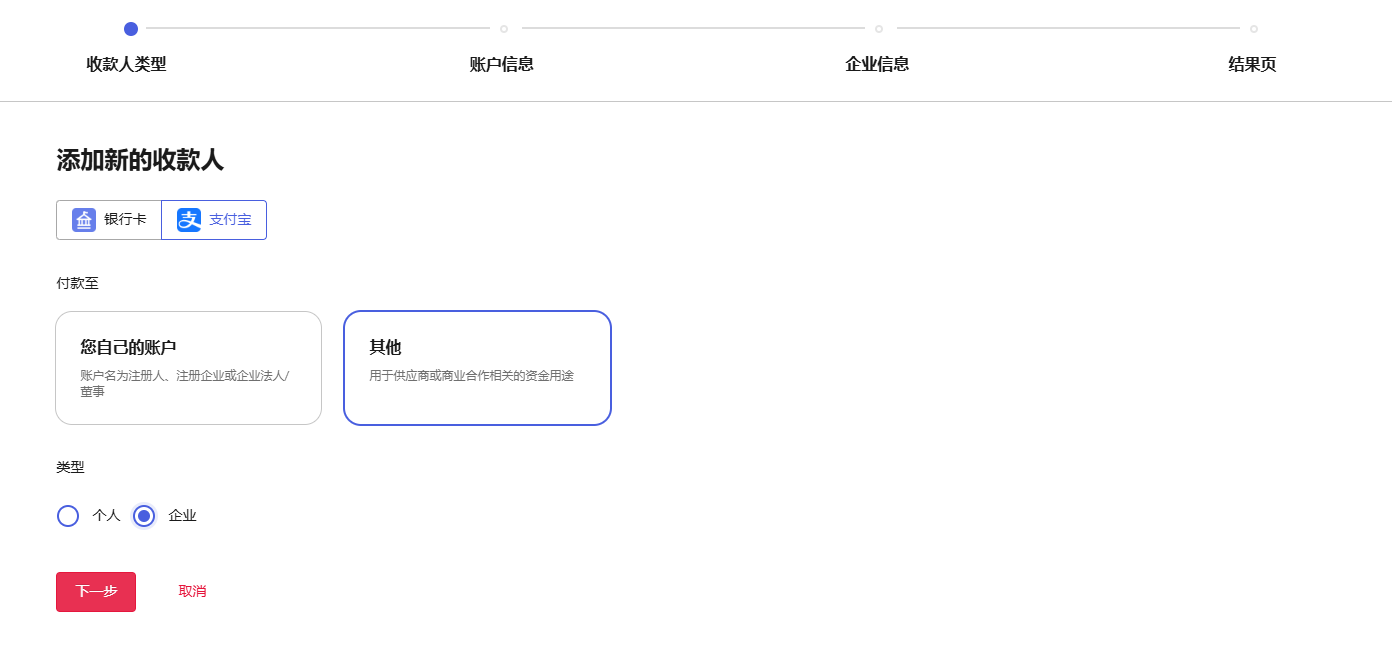Screen dimensions: 1392x652
Task: Select the 支付宝 tab label
Action: click(x=230, y=220)
